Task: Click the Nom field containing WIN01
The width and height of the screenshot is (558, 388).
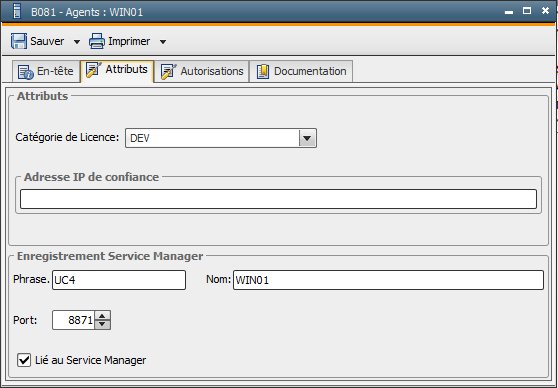Action: click(x=388, y=280)
